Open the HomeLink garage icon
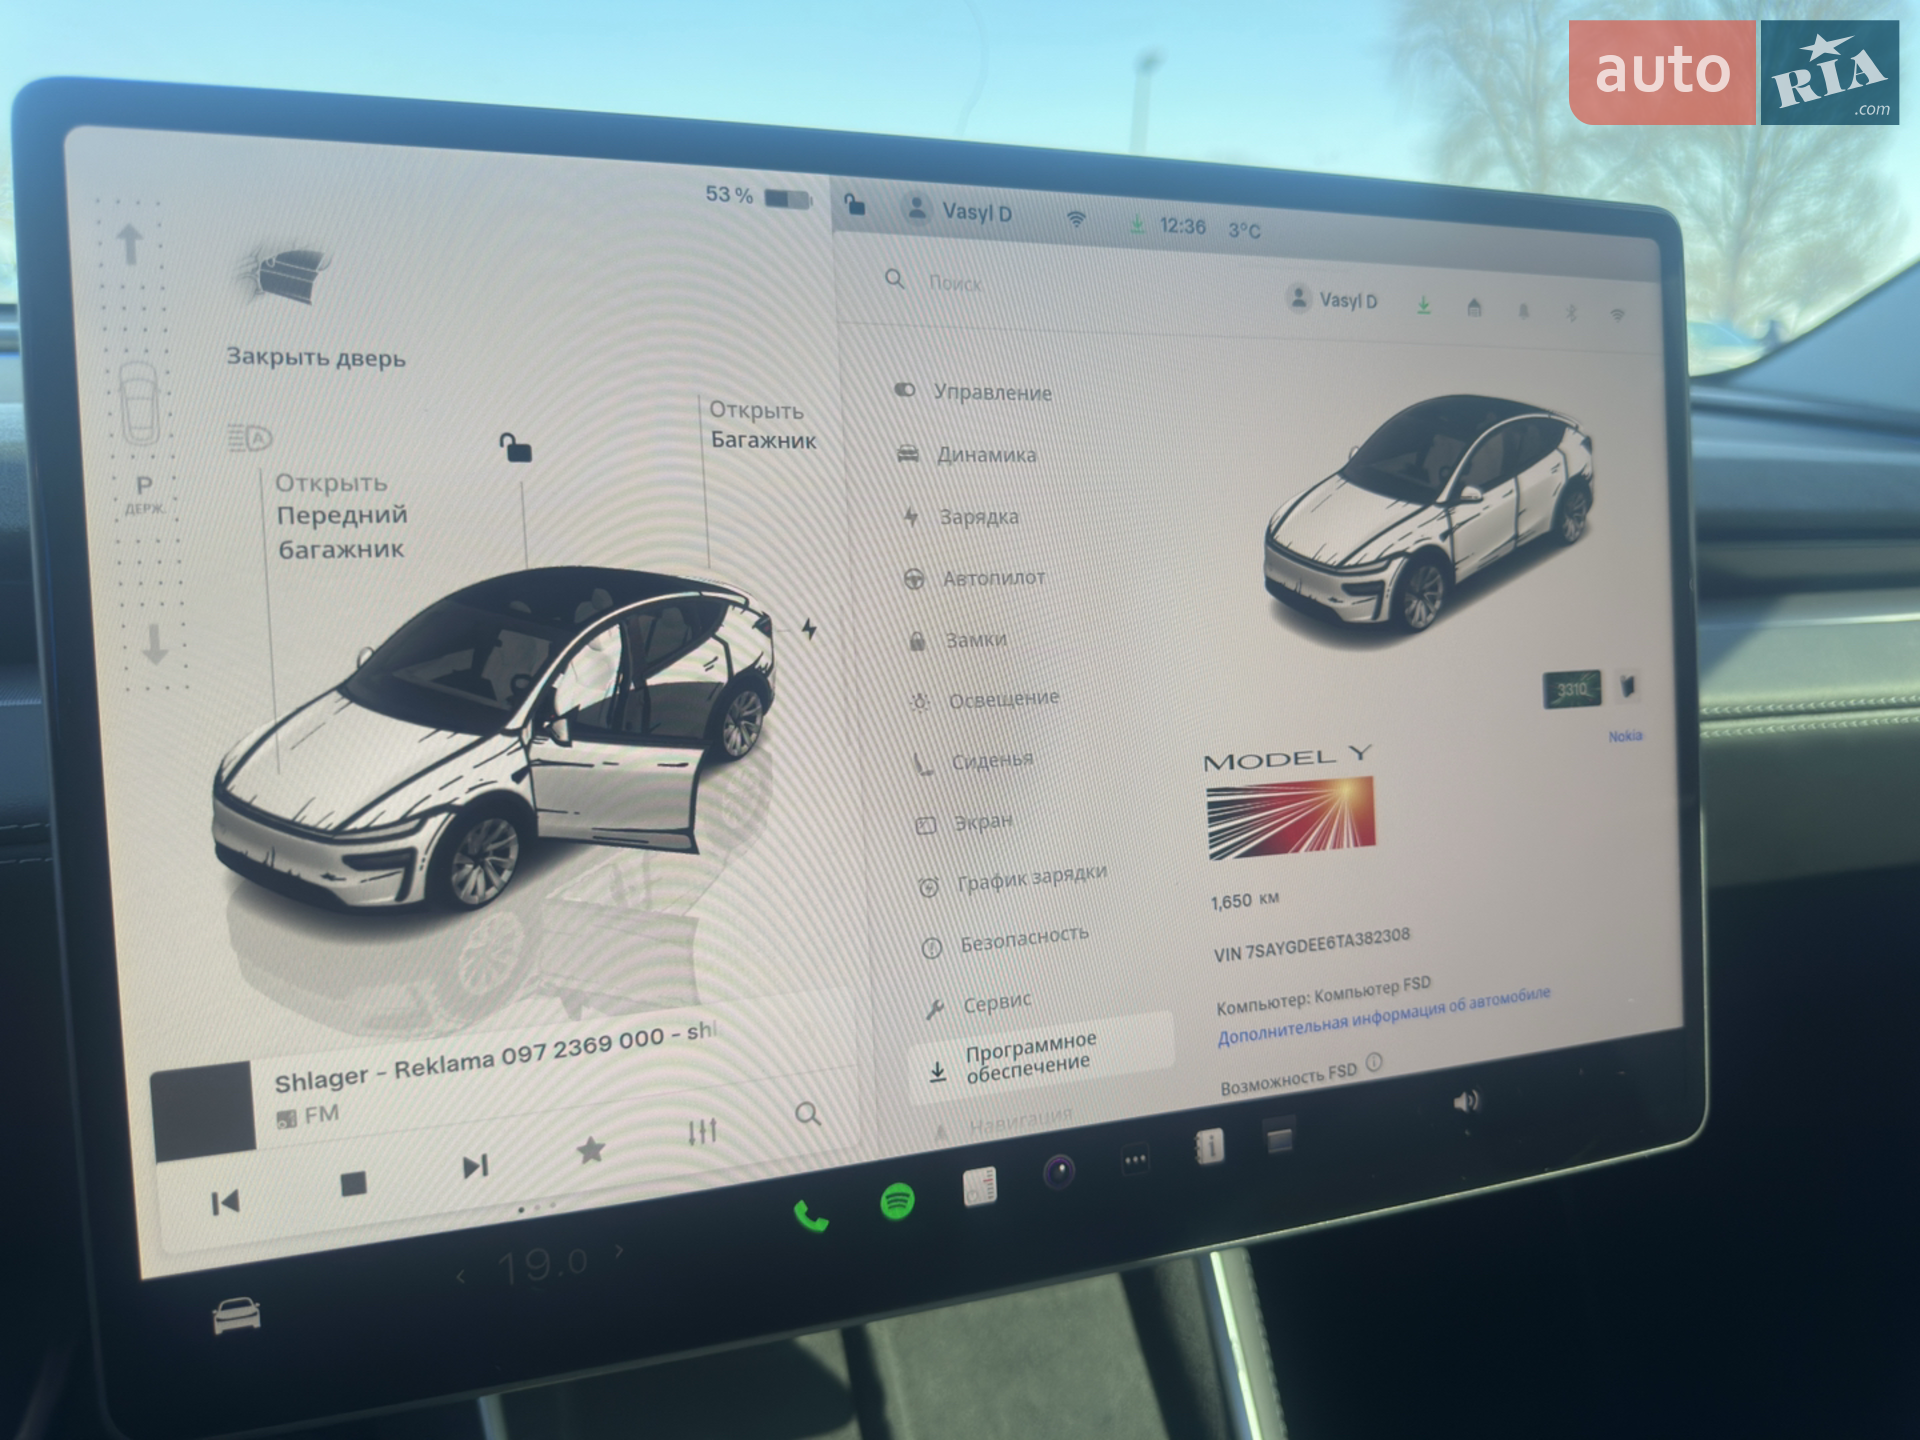 pyautogui.click(x=1474, y=308)
